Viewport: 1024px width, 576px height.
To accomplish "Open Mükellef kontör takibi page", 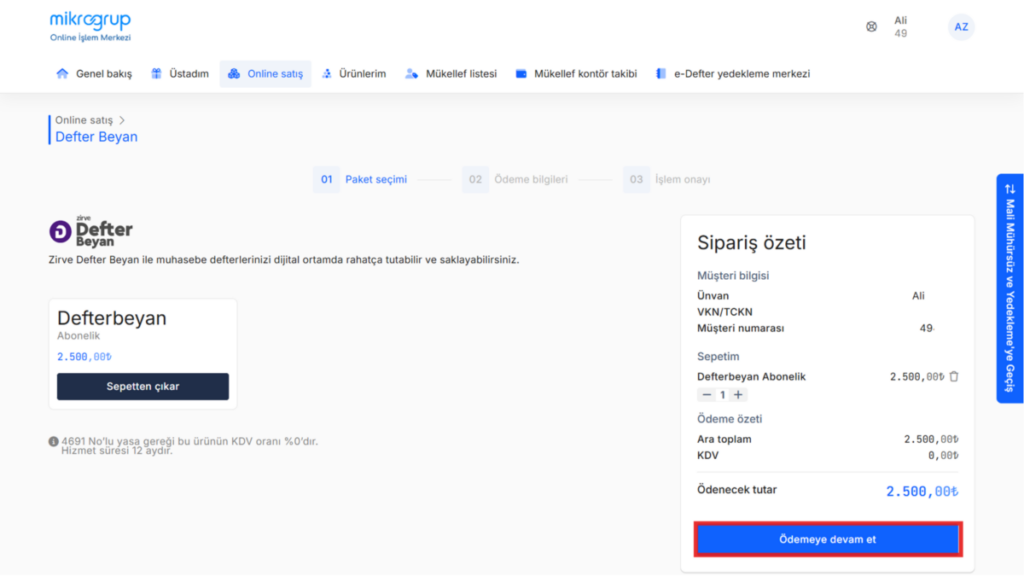I will point(576,74).
